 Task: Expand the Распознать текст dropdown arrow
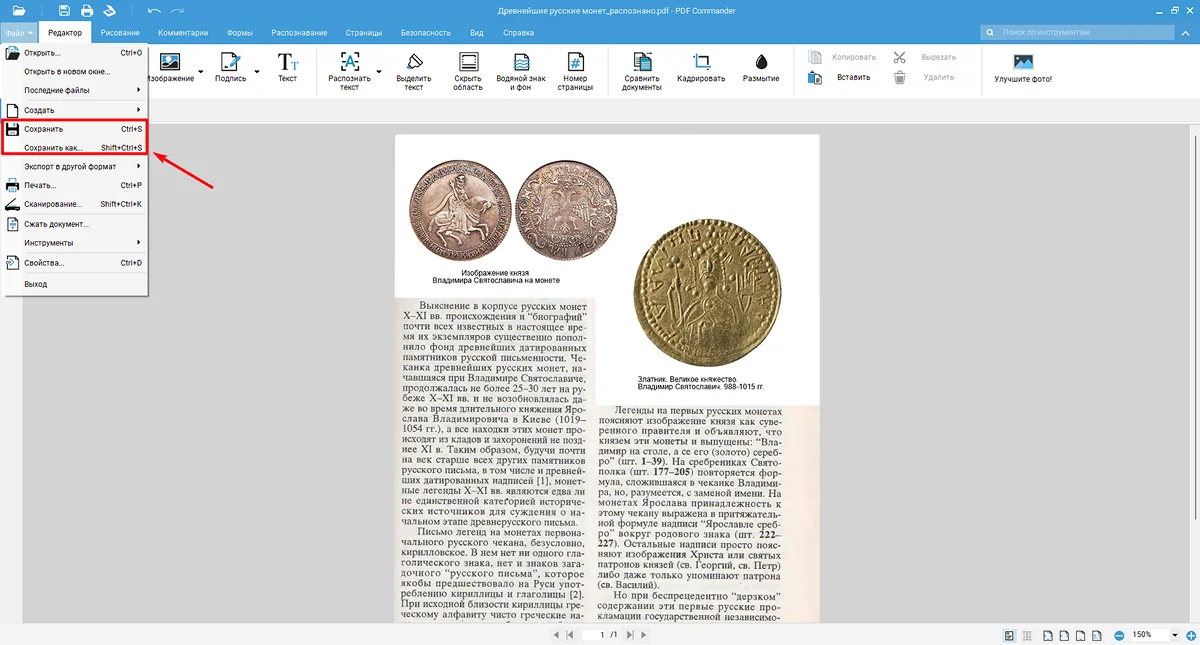point(379,71)
